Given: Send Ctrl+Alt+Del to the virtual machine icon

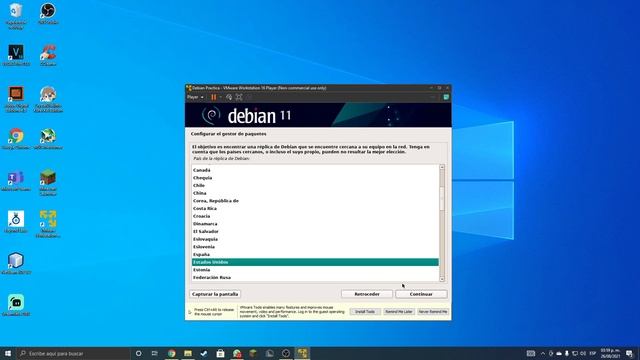Looking at the screenshot, I should coord(229,97).
